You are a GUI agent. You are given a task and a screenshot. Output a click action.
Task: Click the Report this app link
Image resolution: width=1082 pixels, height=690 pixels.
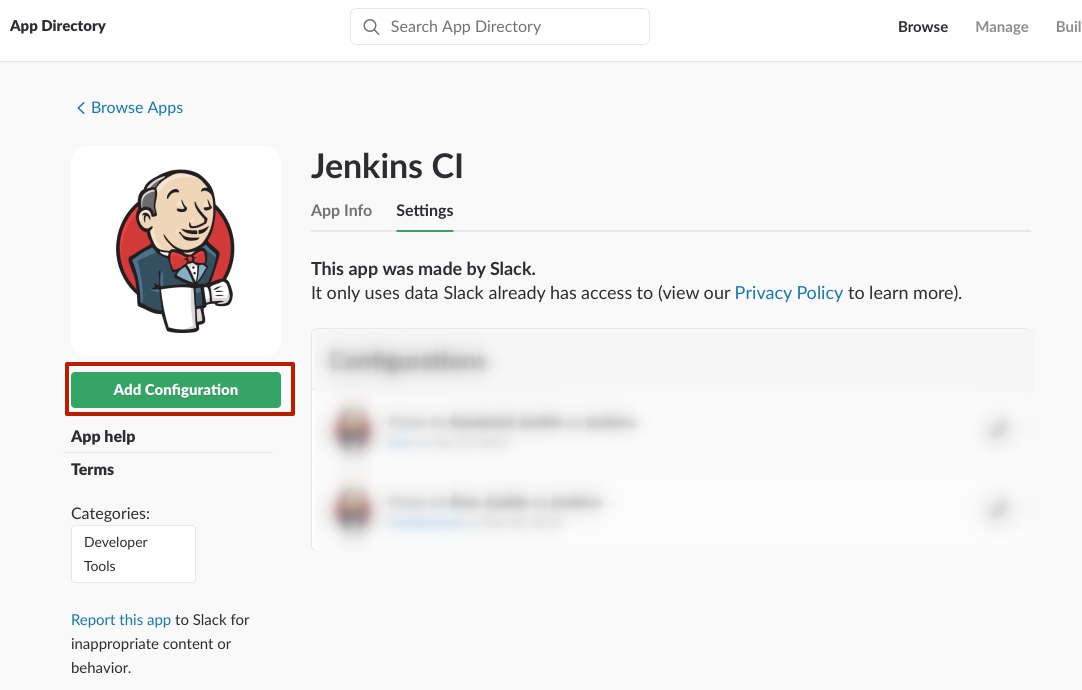[x=121, y=620]
